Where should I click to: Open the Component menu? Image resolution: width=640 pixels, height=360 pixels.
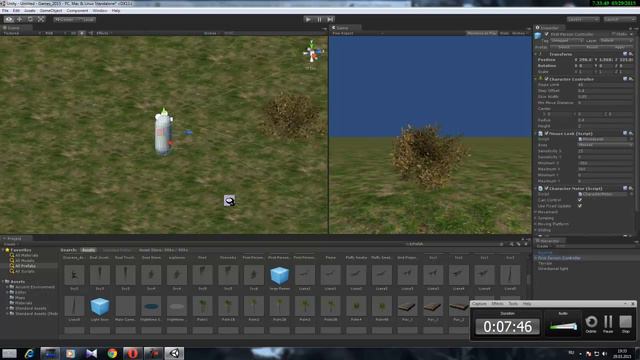click(77, 11)
